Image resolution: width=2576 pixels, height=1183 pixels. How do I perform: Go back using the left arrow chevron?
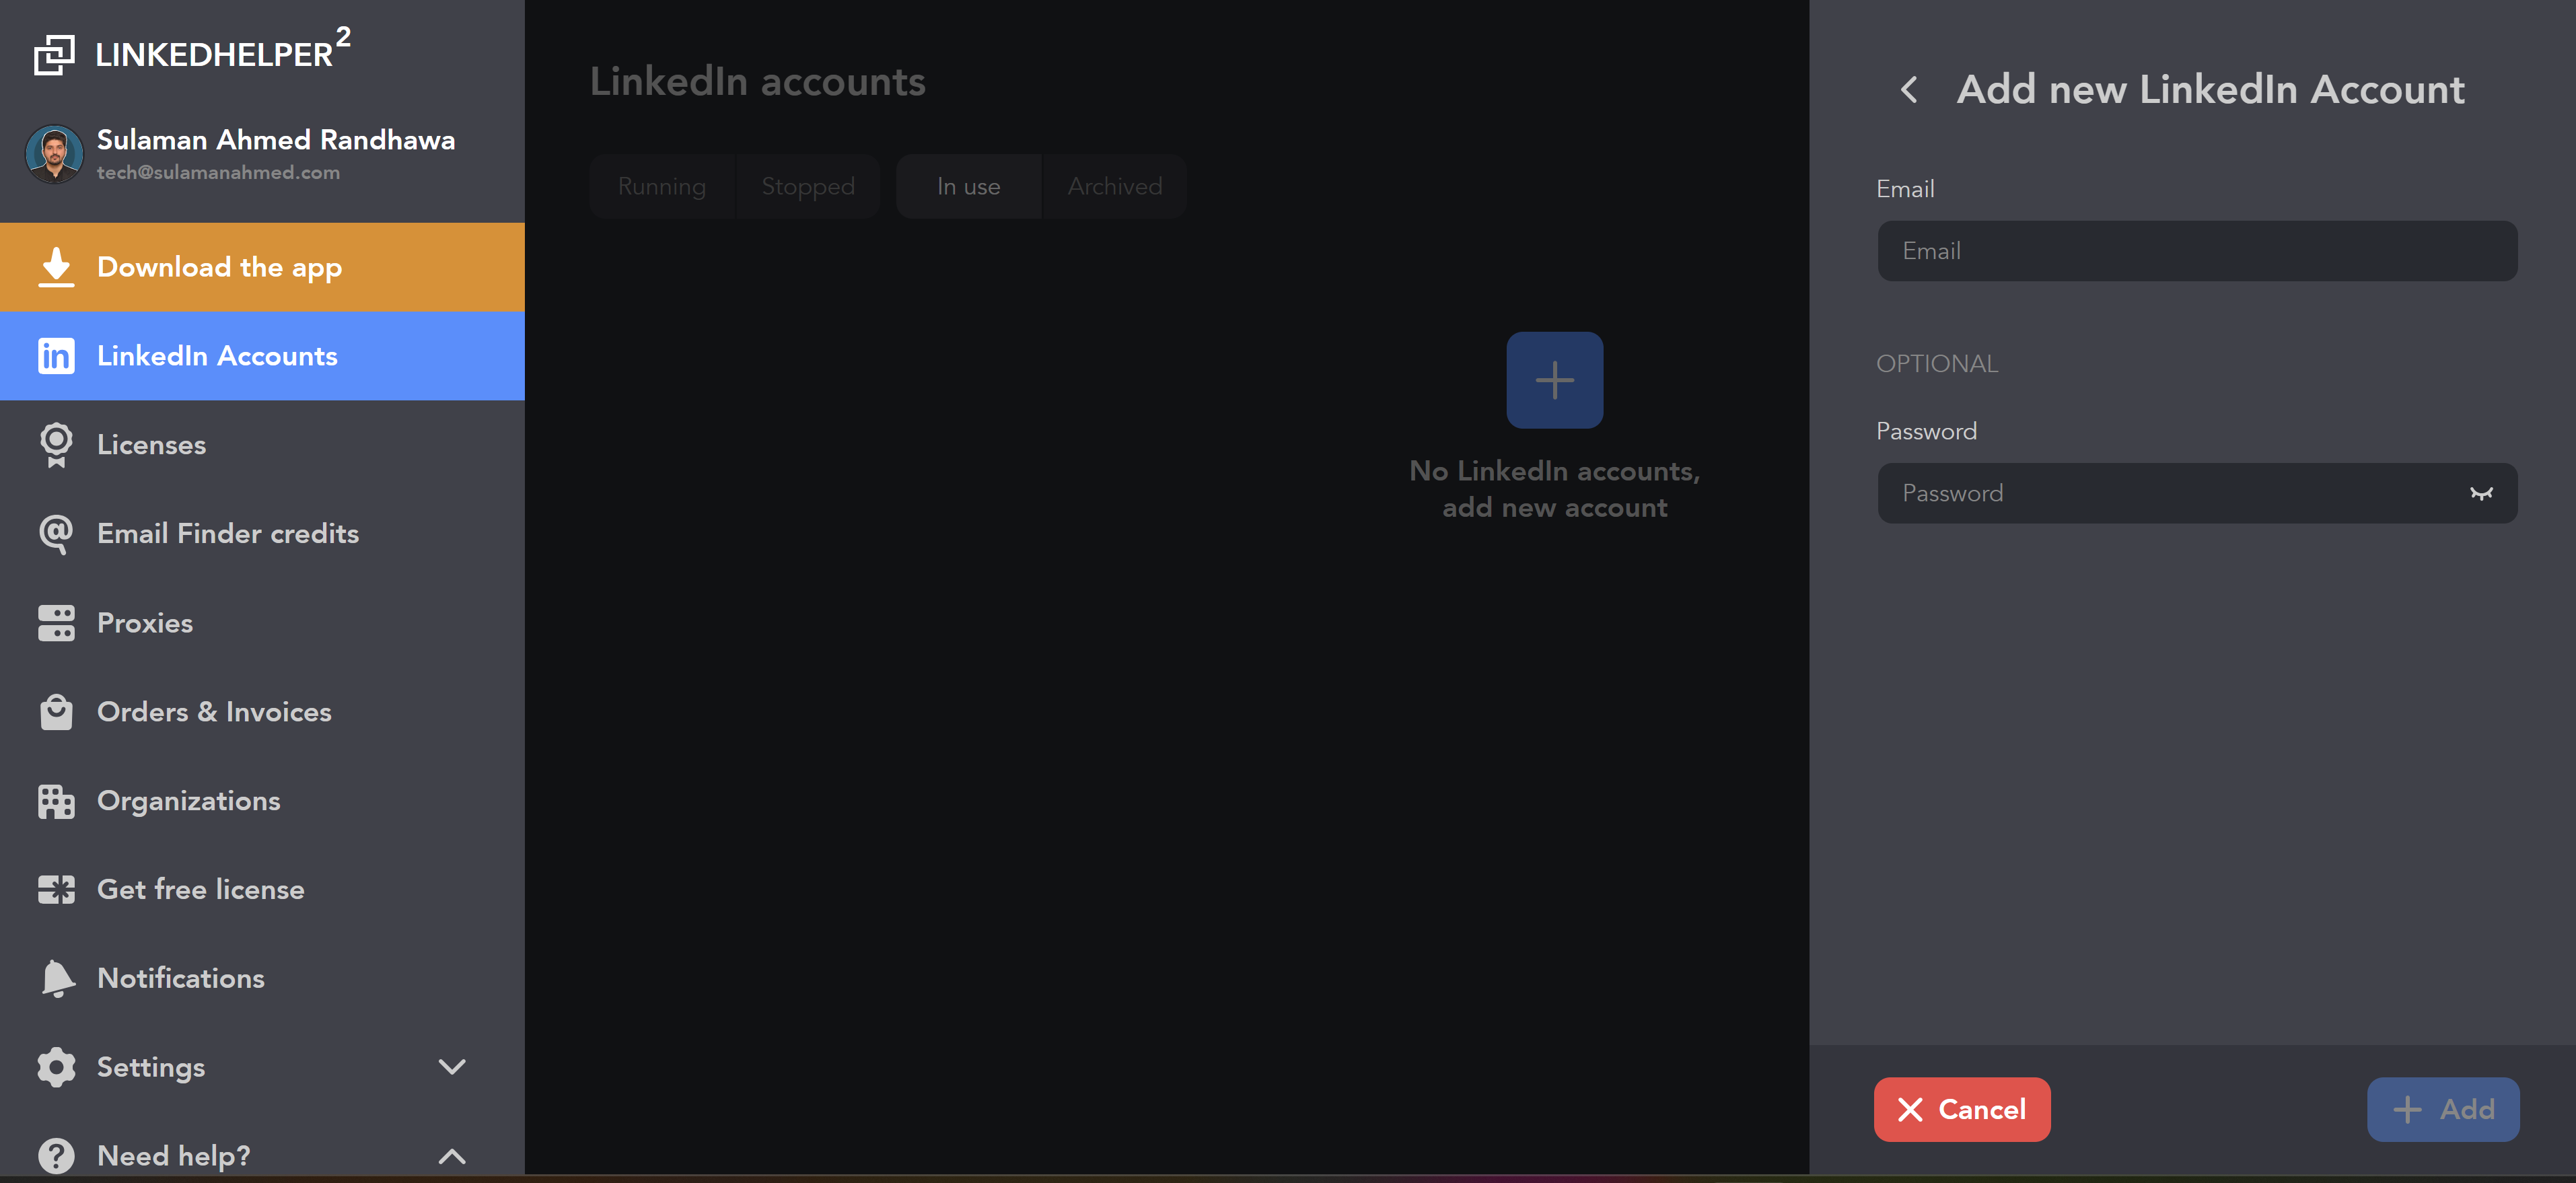point(1909,90)
